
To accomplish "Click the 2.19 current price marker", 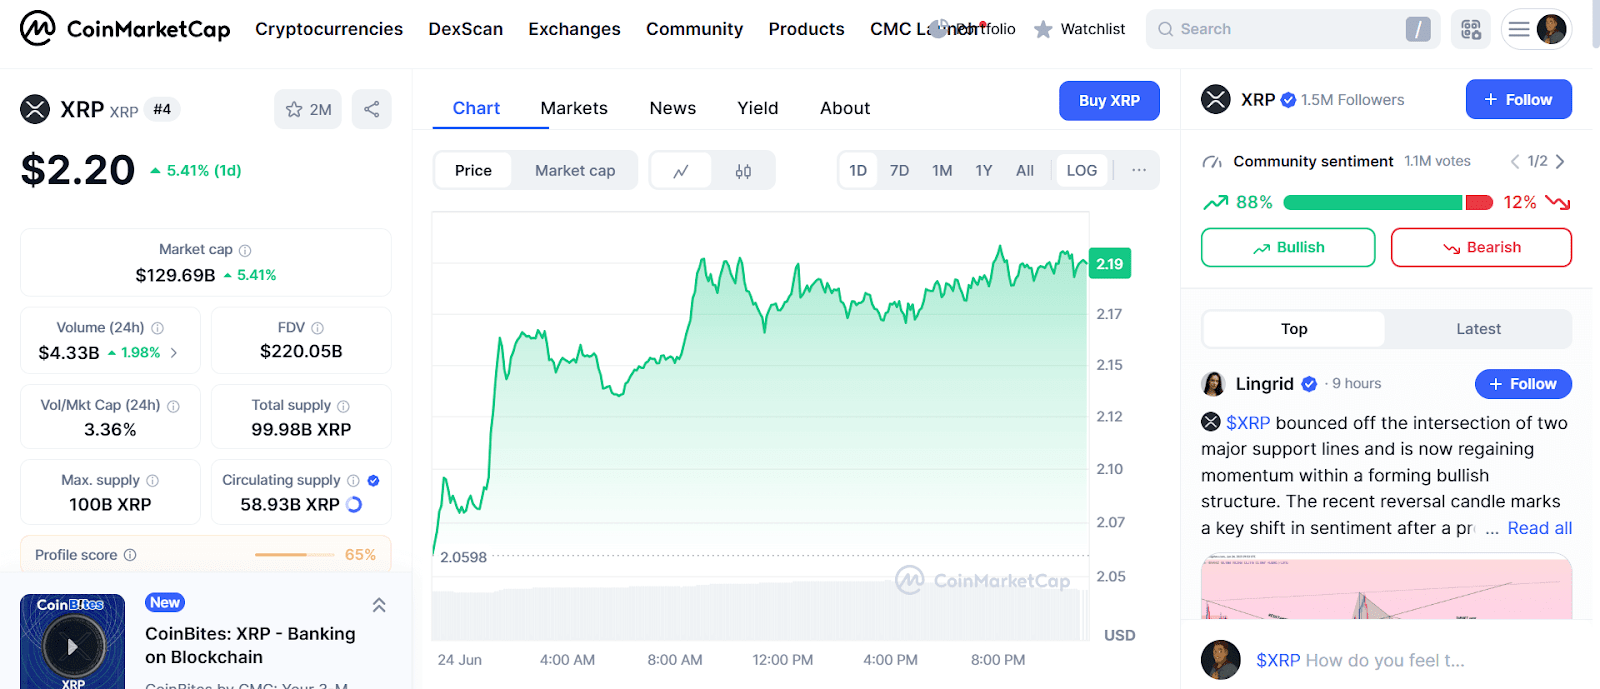I will (x=1109, y=264).
